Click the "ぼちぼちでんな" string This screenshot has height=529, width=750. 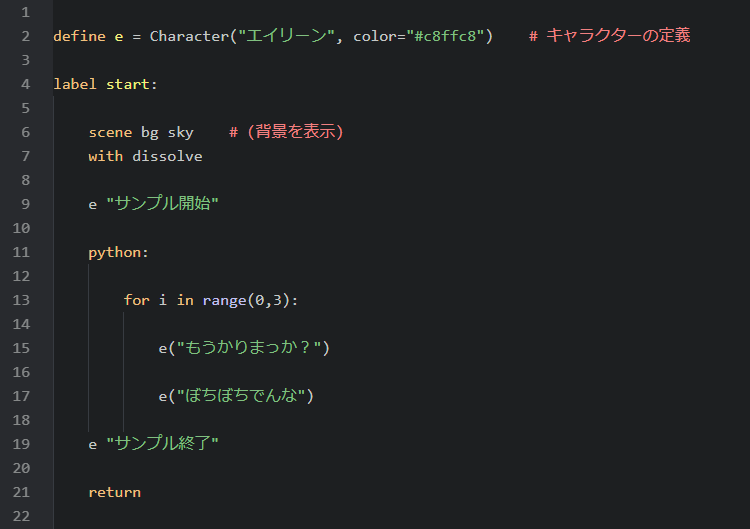pyautogui.click(x=241, y=396)
